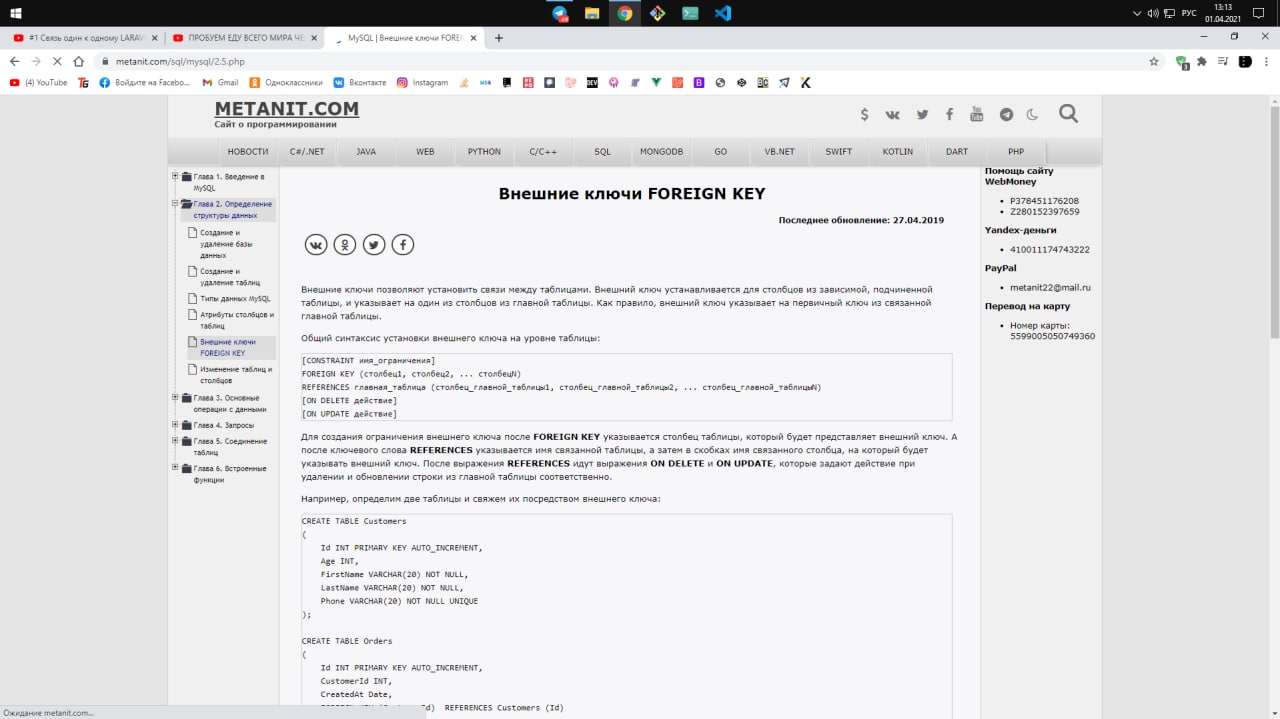This screenshot has height=719, width=1280.
Task: Open MONGODB section in navigation
Action: (x=661, y=152)
